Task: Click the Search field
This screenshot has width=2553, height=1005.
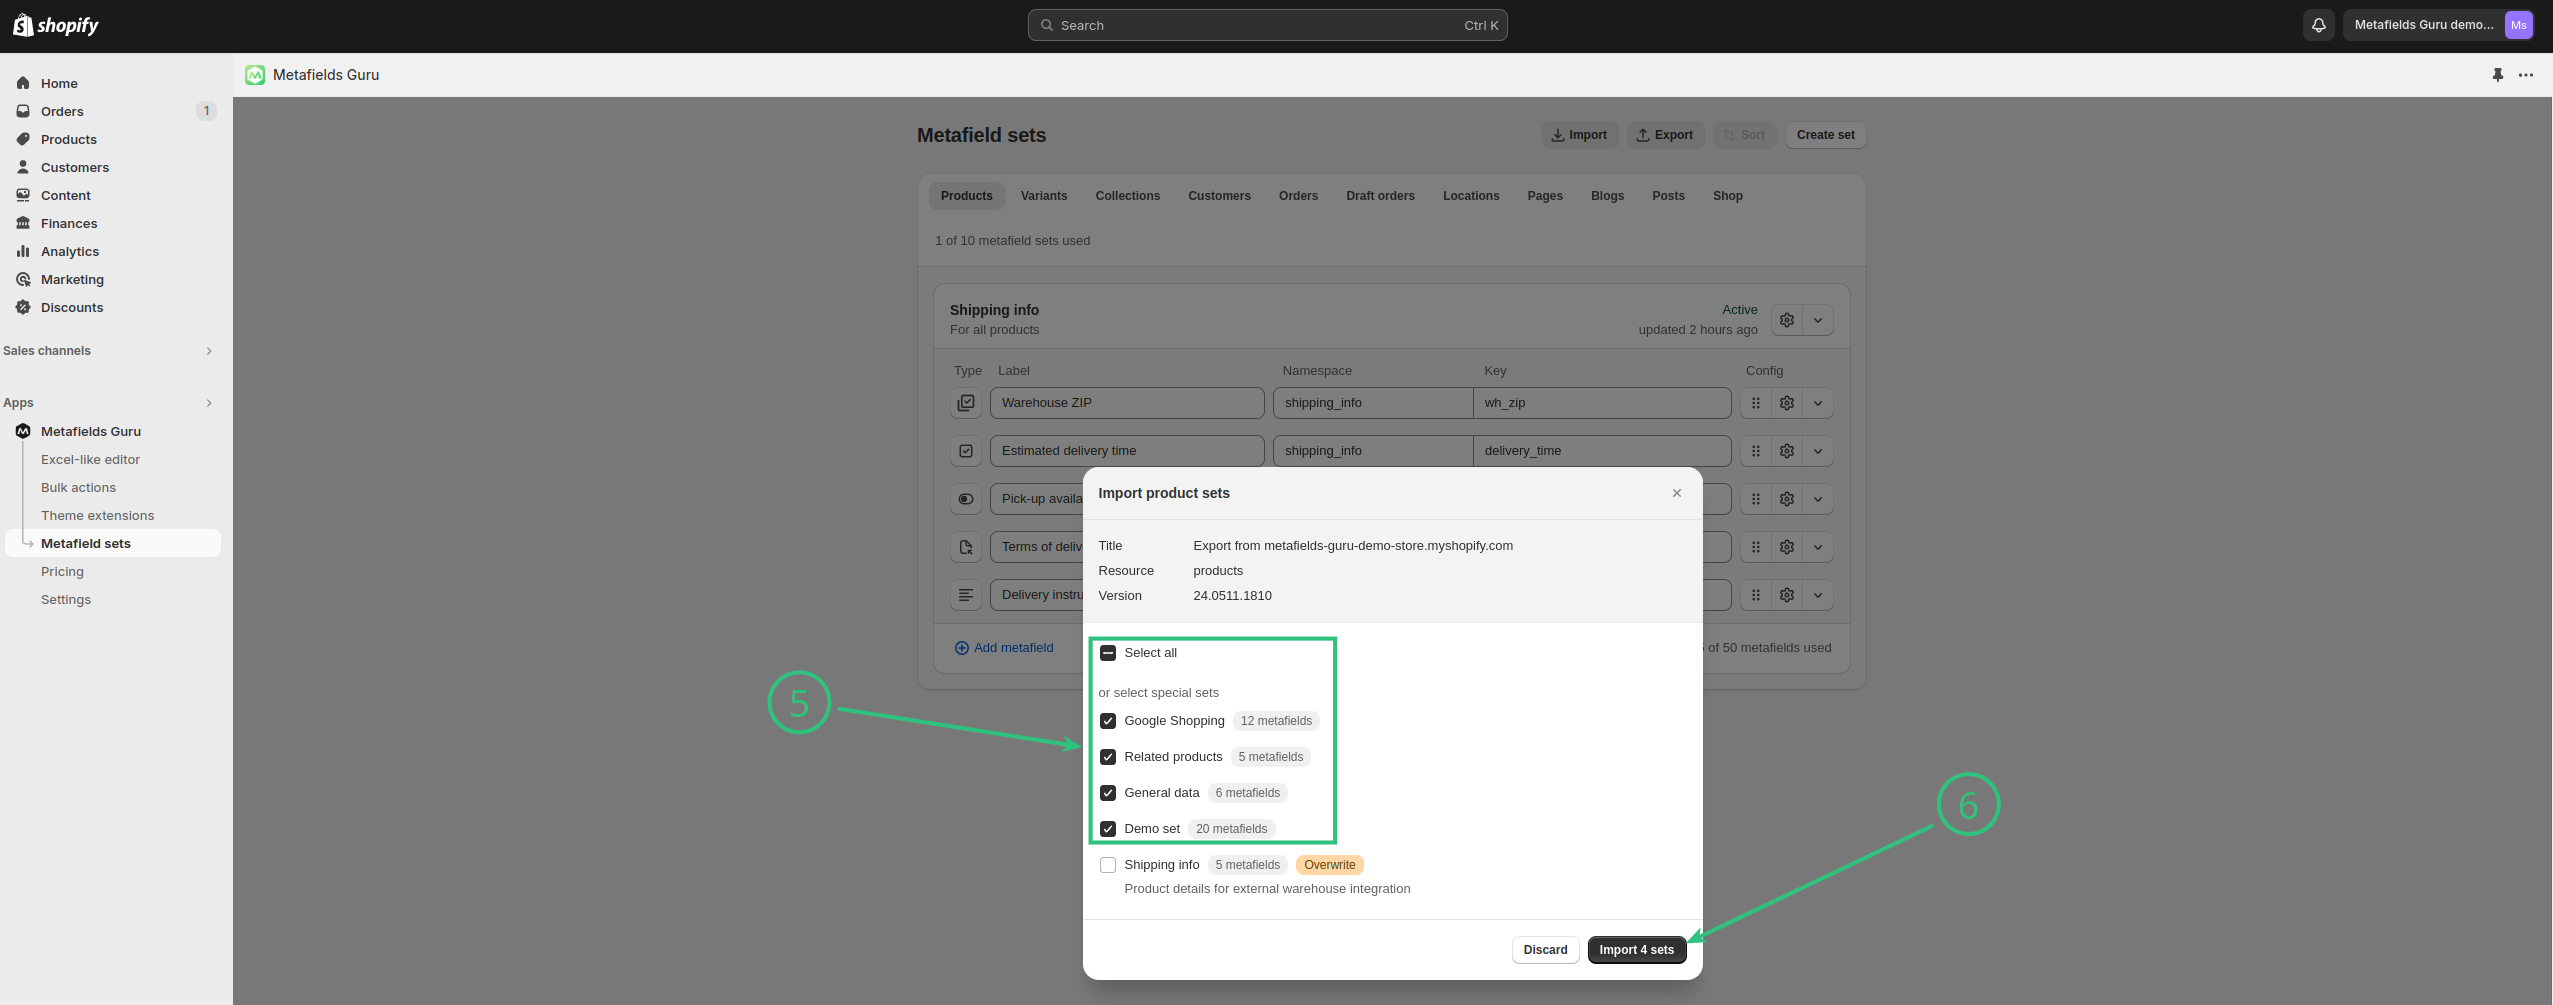Action: click(1267, 25)
